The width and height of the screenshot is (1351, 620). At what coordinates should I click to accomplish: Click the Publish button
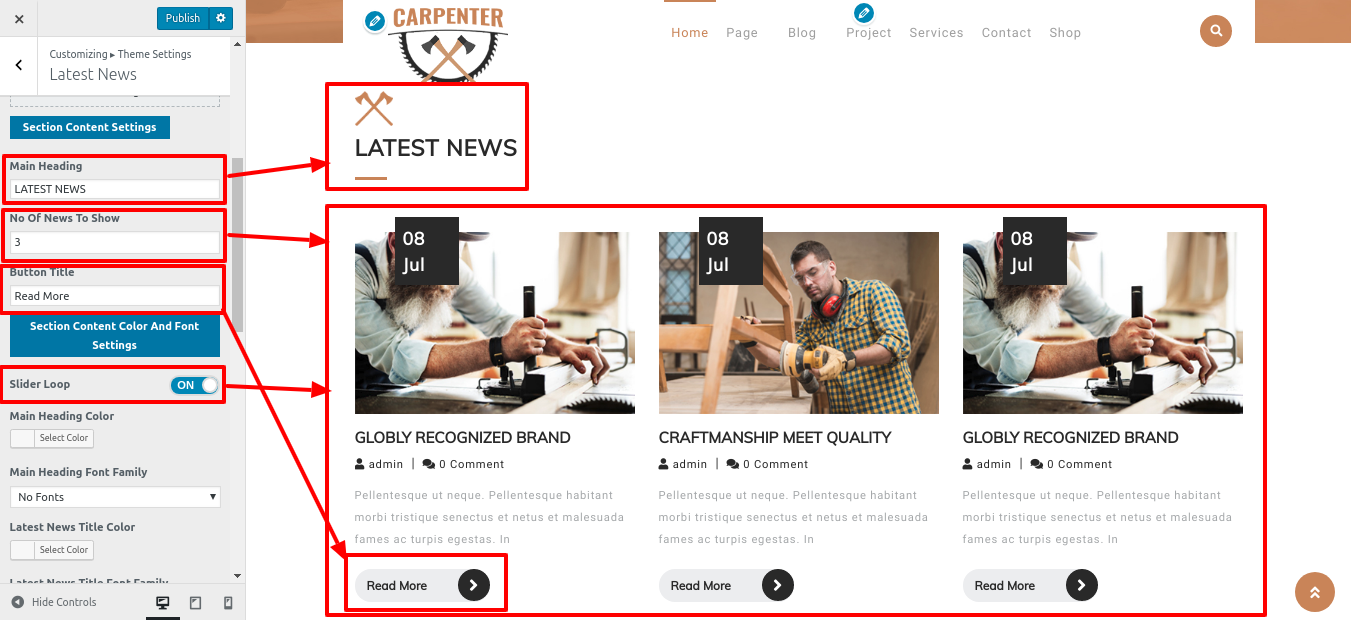(x=183, y=18)
